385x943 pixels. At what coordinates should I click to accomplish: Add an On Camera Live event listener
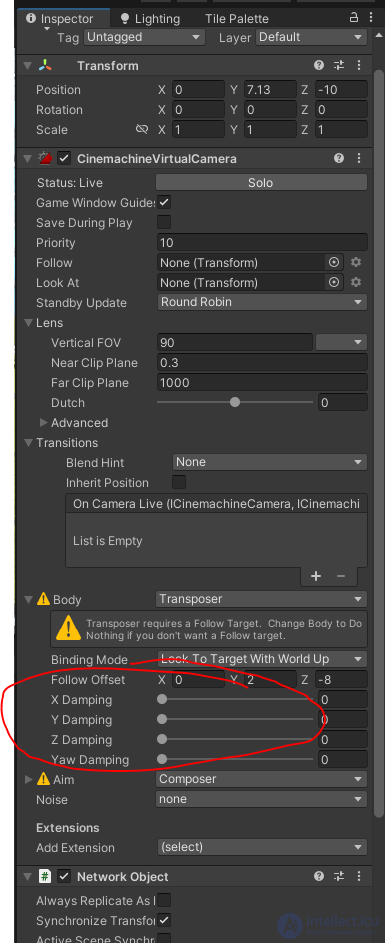tap(316, 576)
